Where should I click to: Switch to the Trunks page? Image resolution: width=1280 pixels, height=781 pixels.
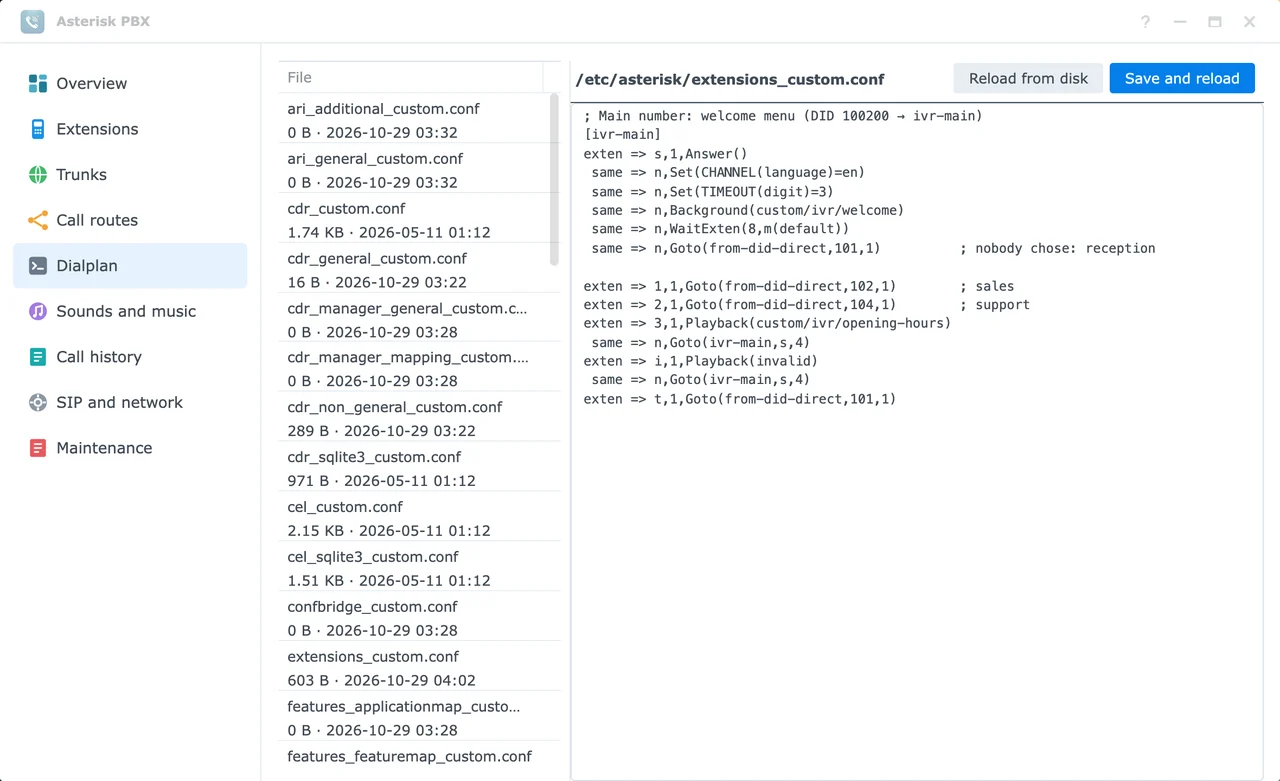[x=130, y=175]
